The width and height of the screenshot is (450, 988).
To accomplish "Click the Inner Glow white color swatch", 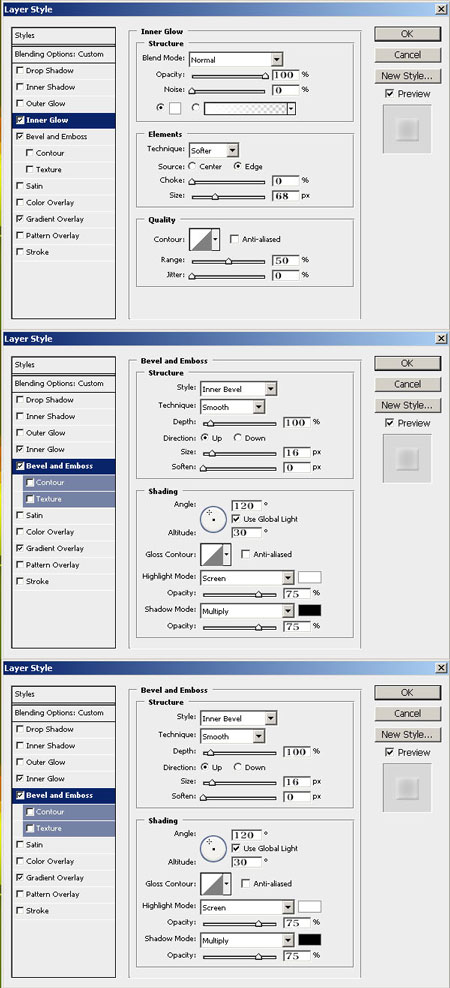I will point(175,108).
